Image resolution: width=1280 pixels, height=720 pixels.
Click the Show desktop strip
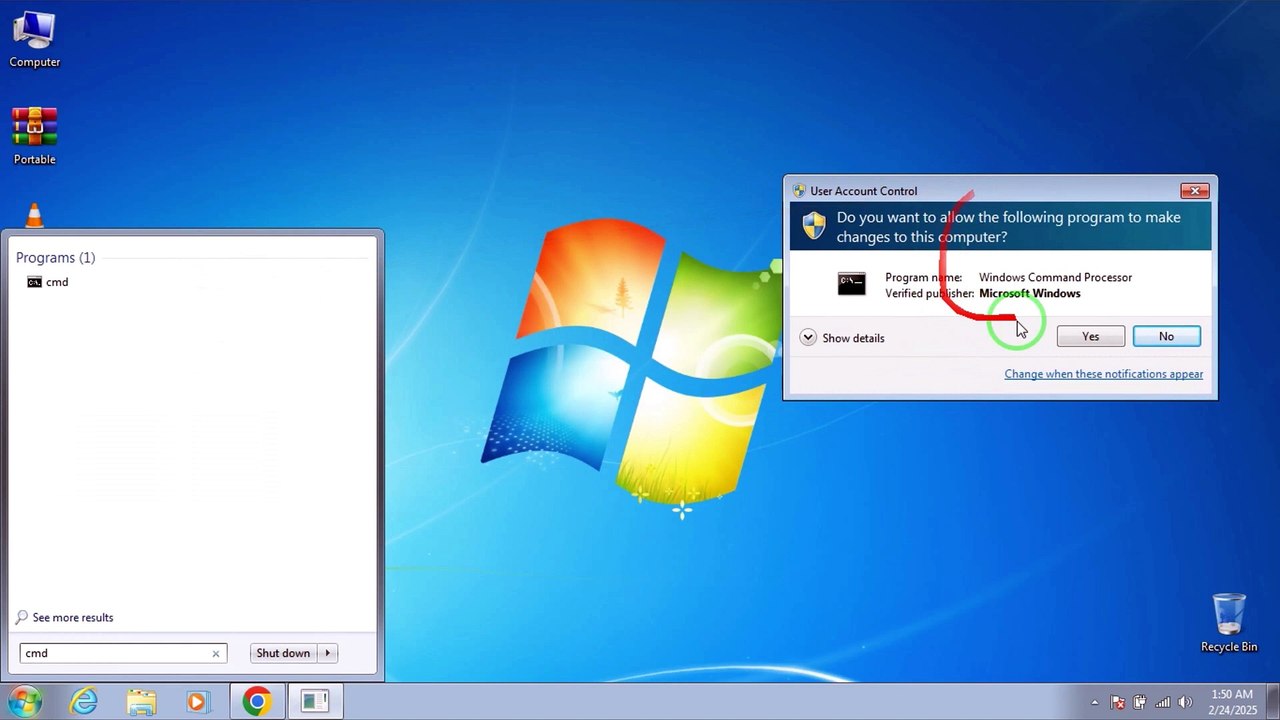point(1273,702)
